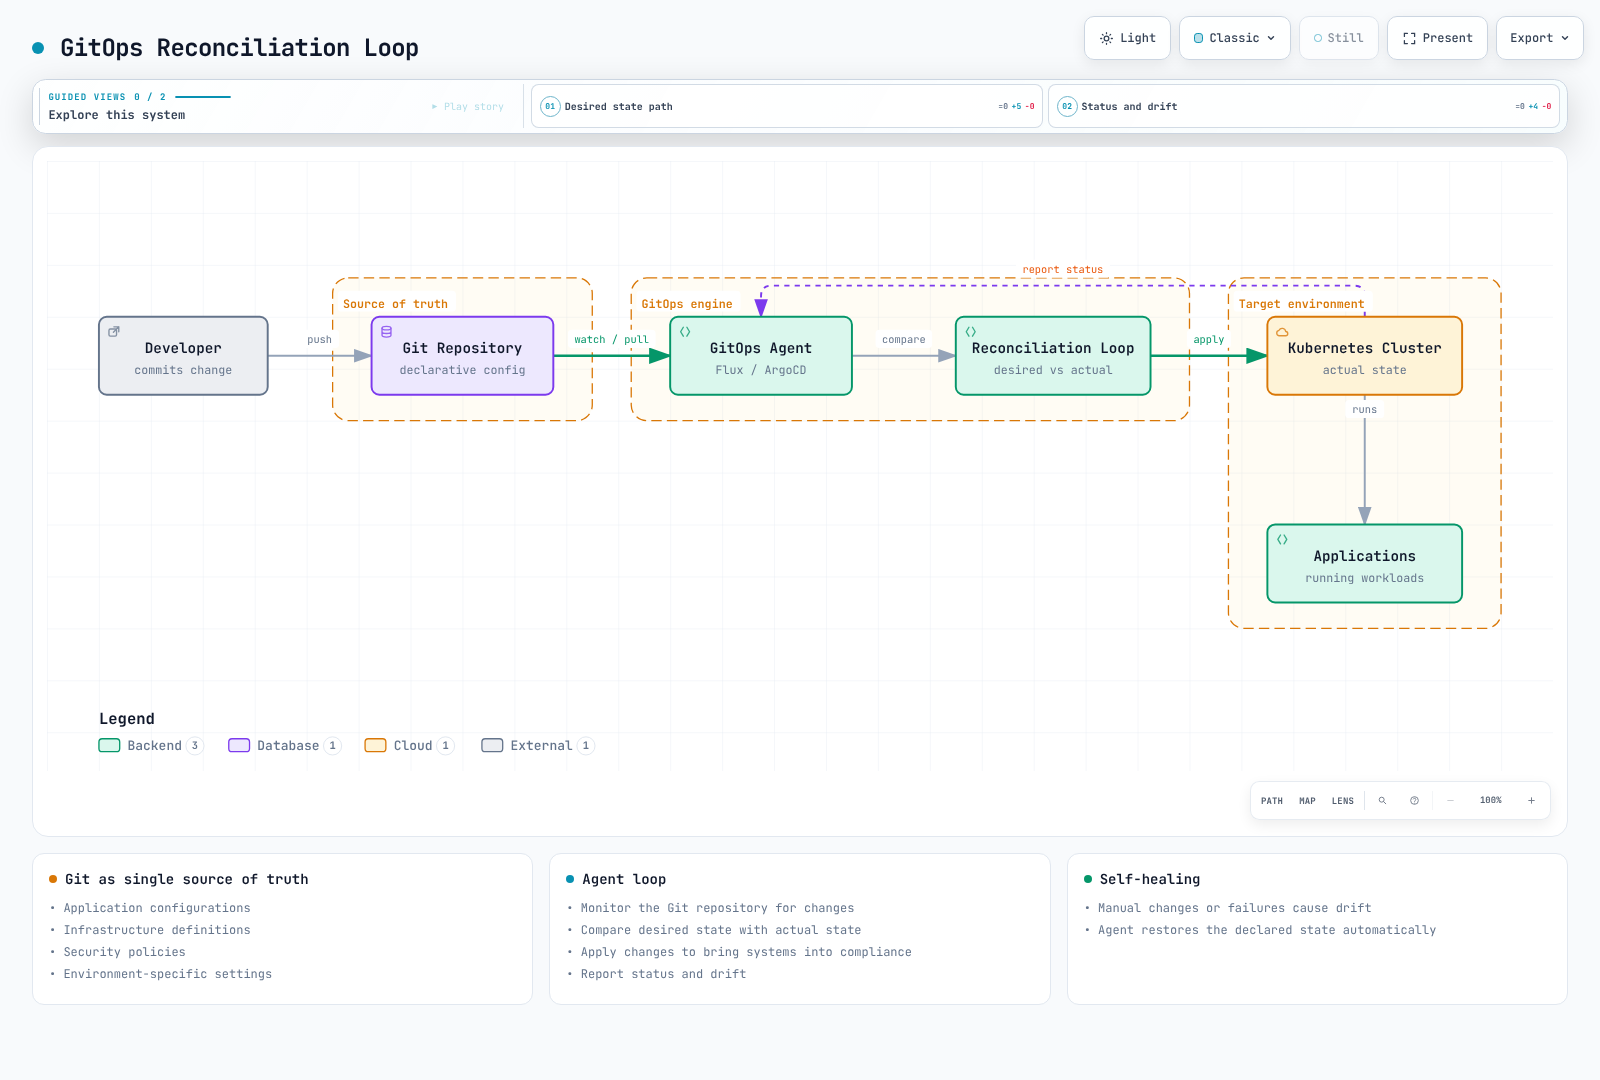Screen dimensions: 1600x1080
Task: Click the 'push' edge label
Action: 319,340
